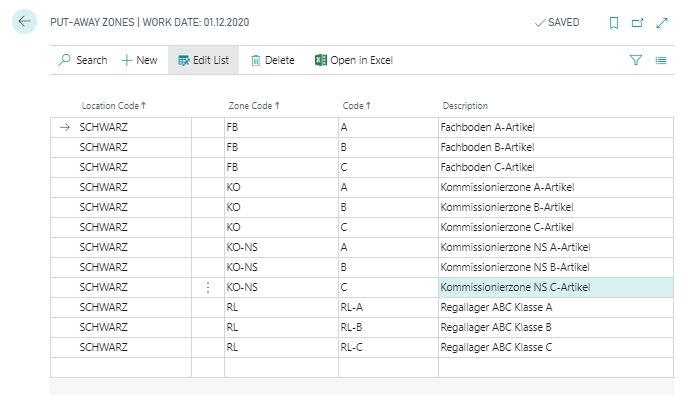Show more options for KO-NS C row

pos(208,287)
